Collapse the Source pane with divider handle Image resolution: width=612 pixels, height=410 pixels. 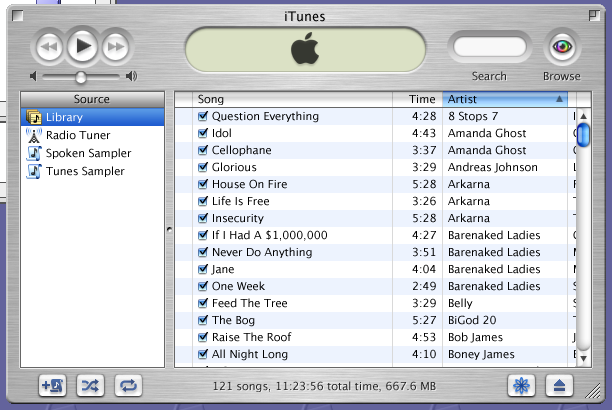(x=168, y=230)
